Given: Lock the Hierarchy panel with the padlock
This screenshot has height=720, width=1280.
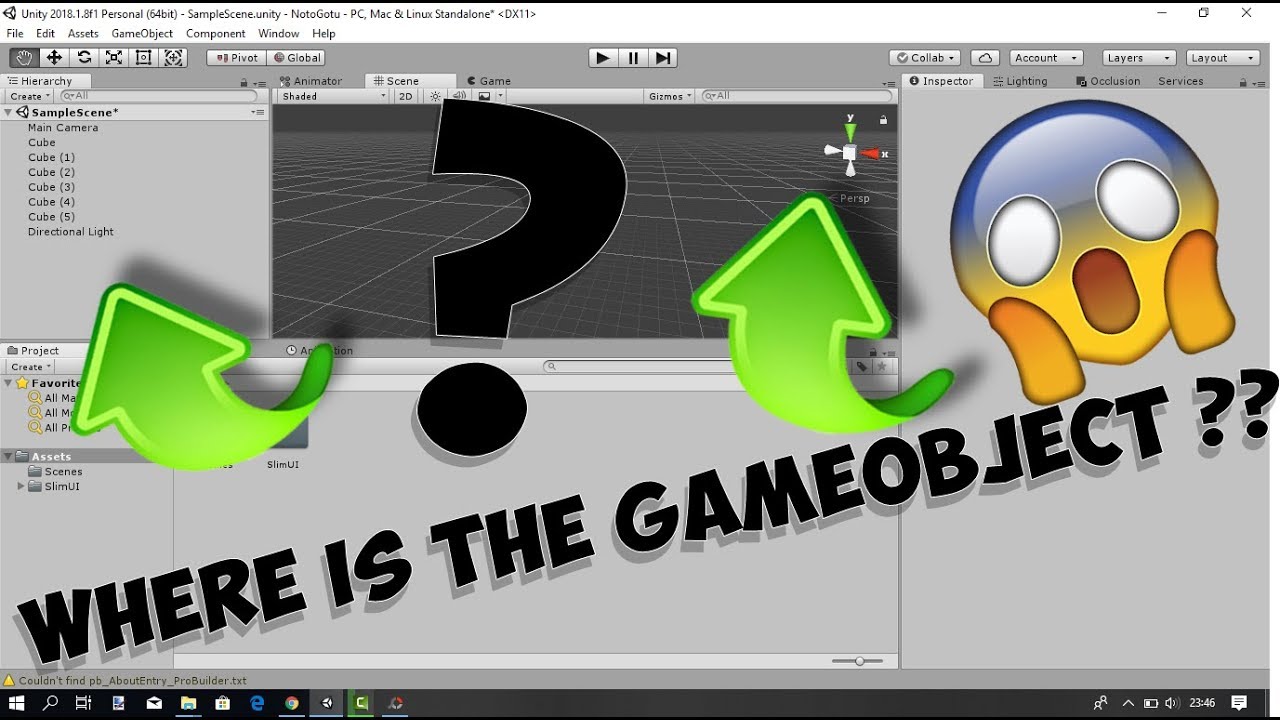Looking at the screenshot, I should click(244, 82).
